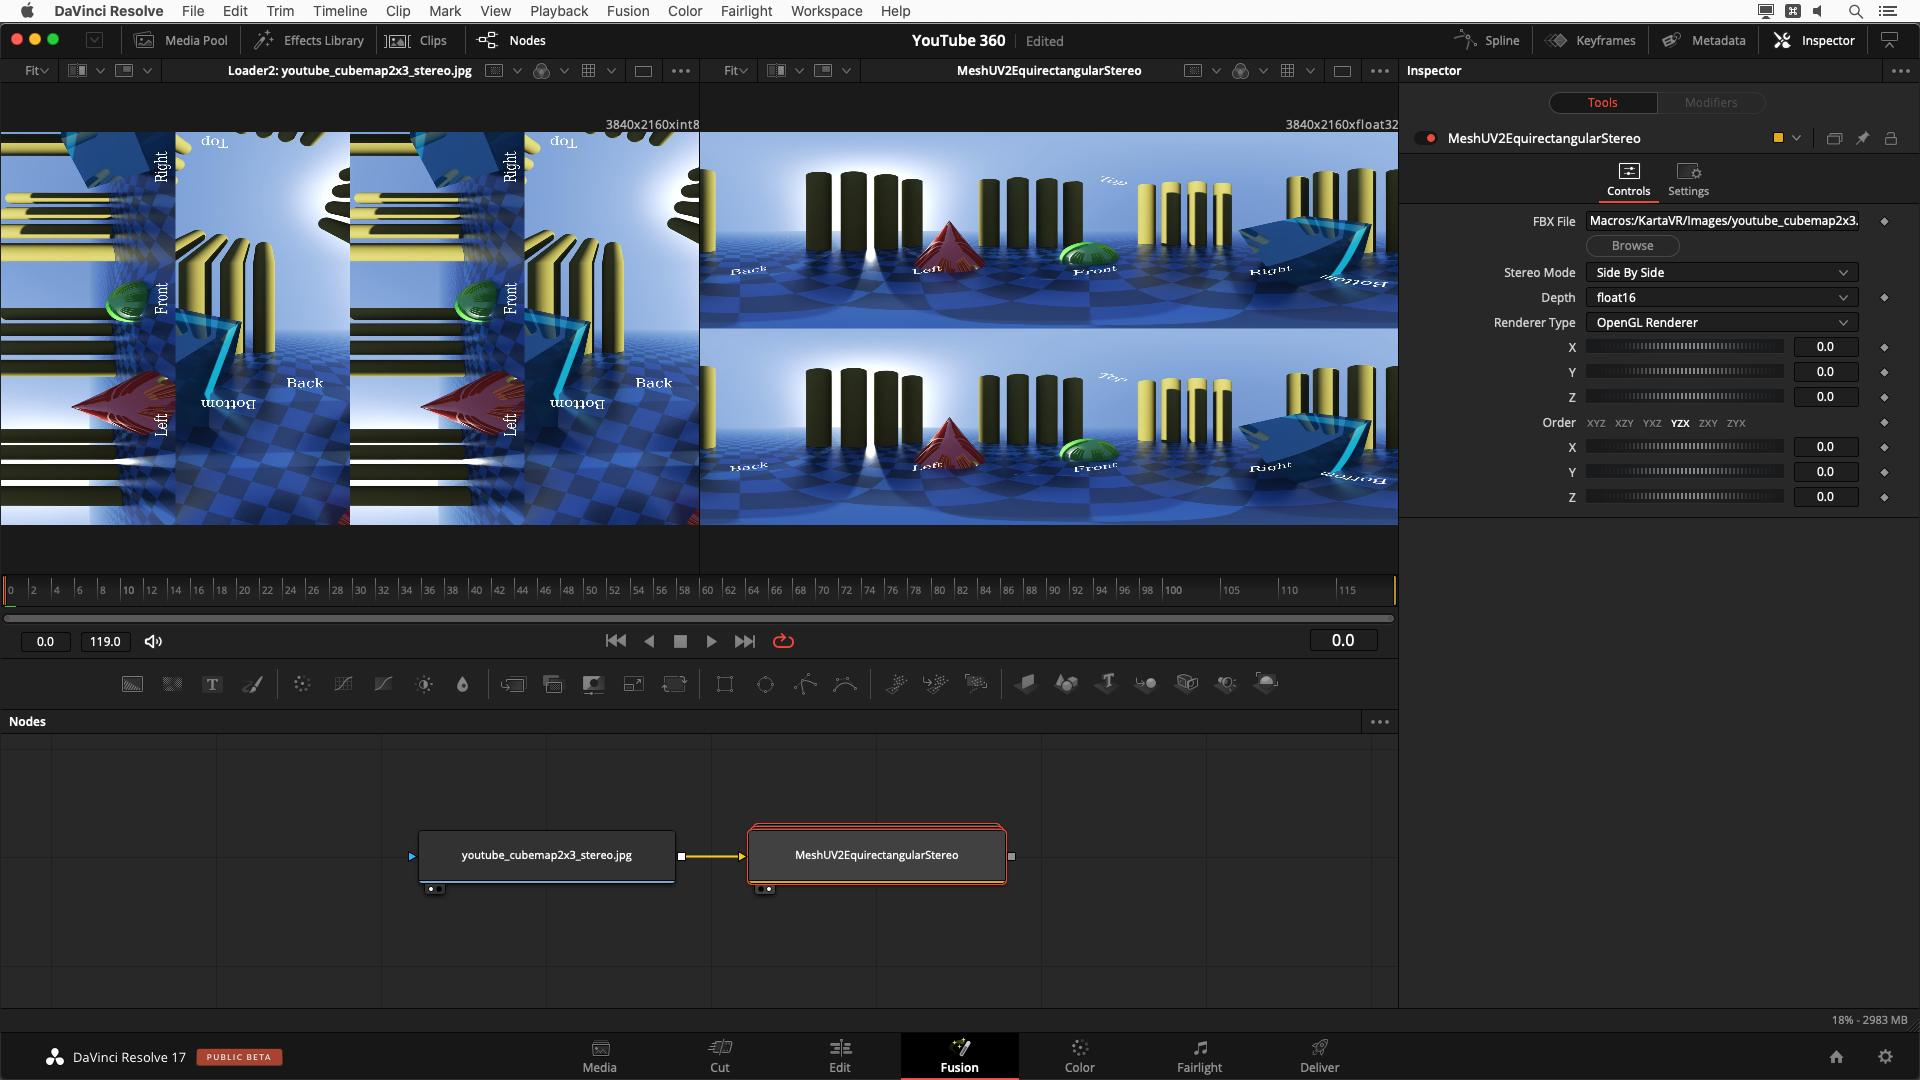Toggle the lock on the inspector tool
This screenshot has width=1920, height=1080.
coord(1891,139)
